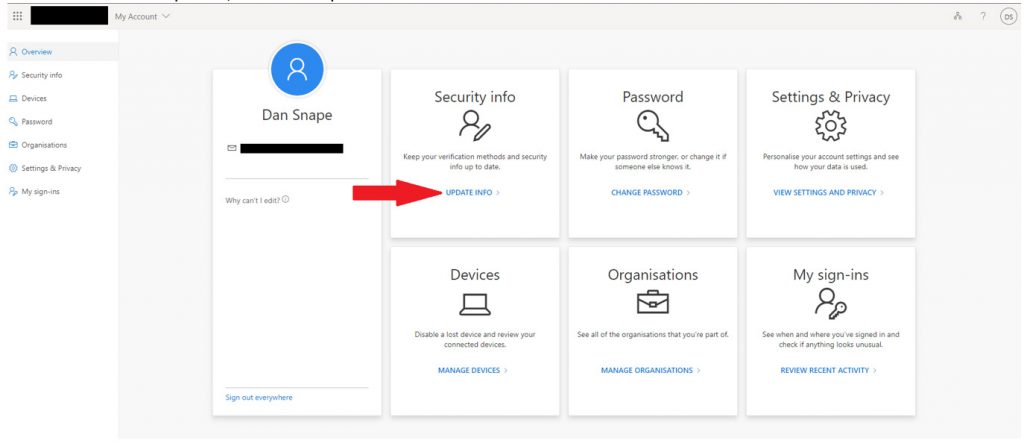The height and width of the screenshot is (446, 1024).
Task: Go to Organisations in the sidebar
Action: click(38, 145)
